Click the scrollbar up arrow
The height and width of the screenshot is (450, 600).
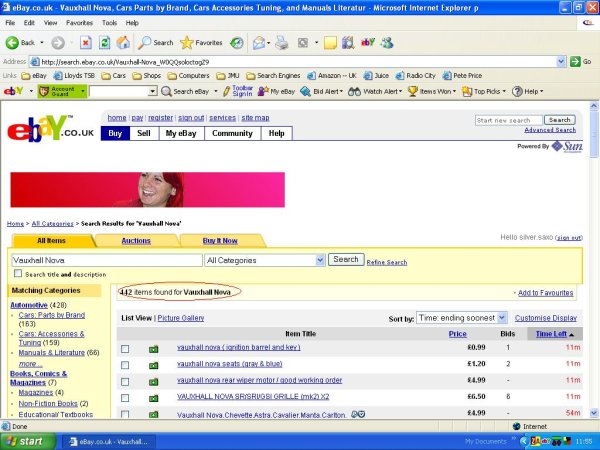coord(593,106)
